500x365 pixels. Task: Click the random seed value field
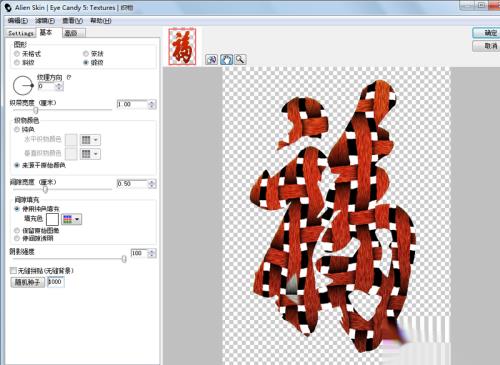55,282
